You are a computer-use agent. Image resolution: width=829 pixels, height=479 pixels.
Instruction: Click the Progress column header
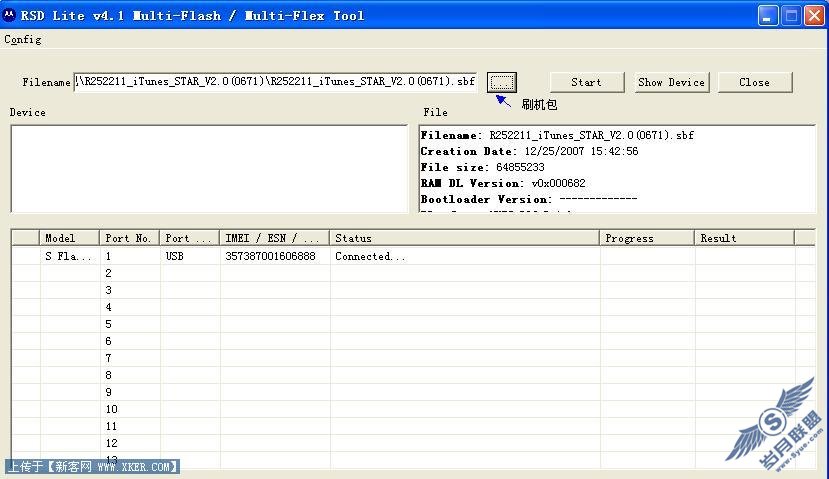tap(647, 238)
